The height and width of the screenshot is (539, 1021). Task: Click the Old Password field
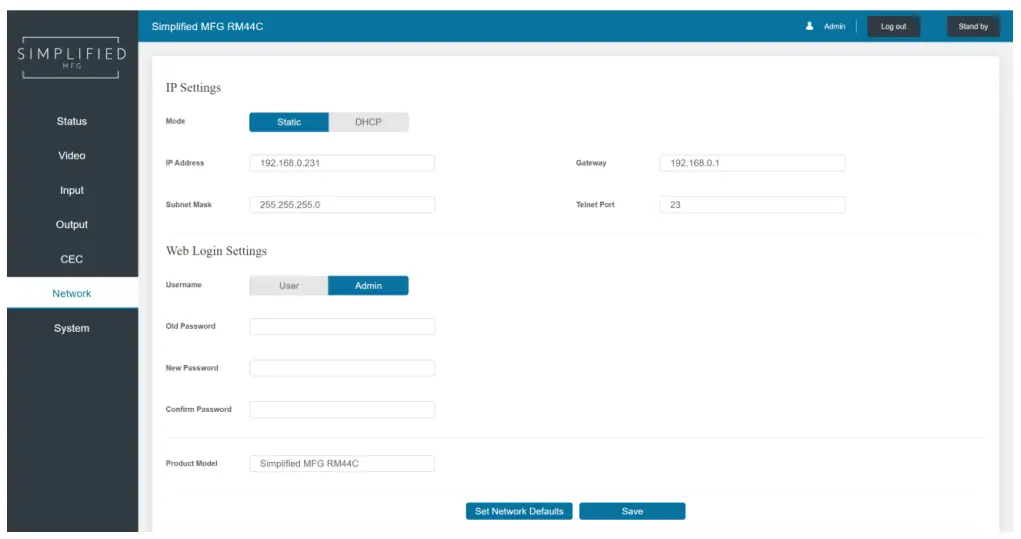coord(342,326)
